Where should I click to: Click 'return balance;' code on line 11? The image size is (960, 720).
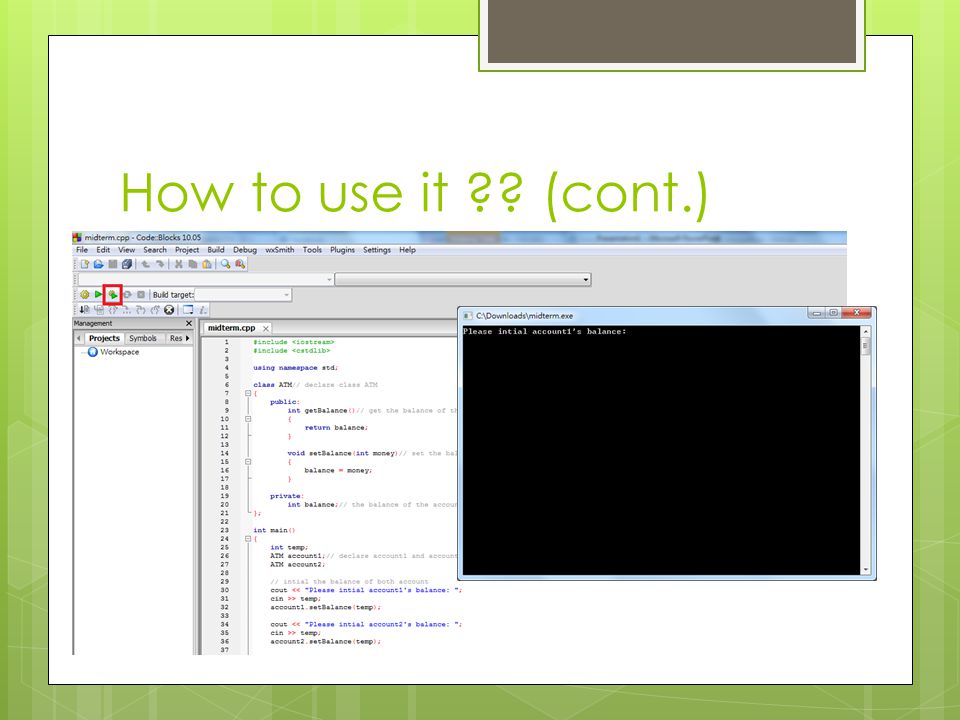tap(336, 428)
